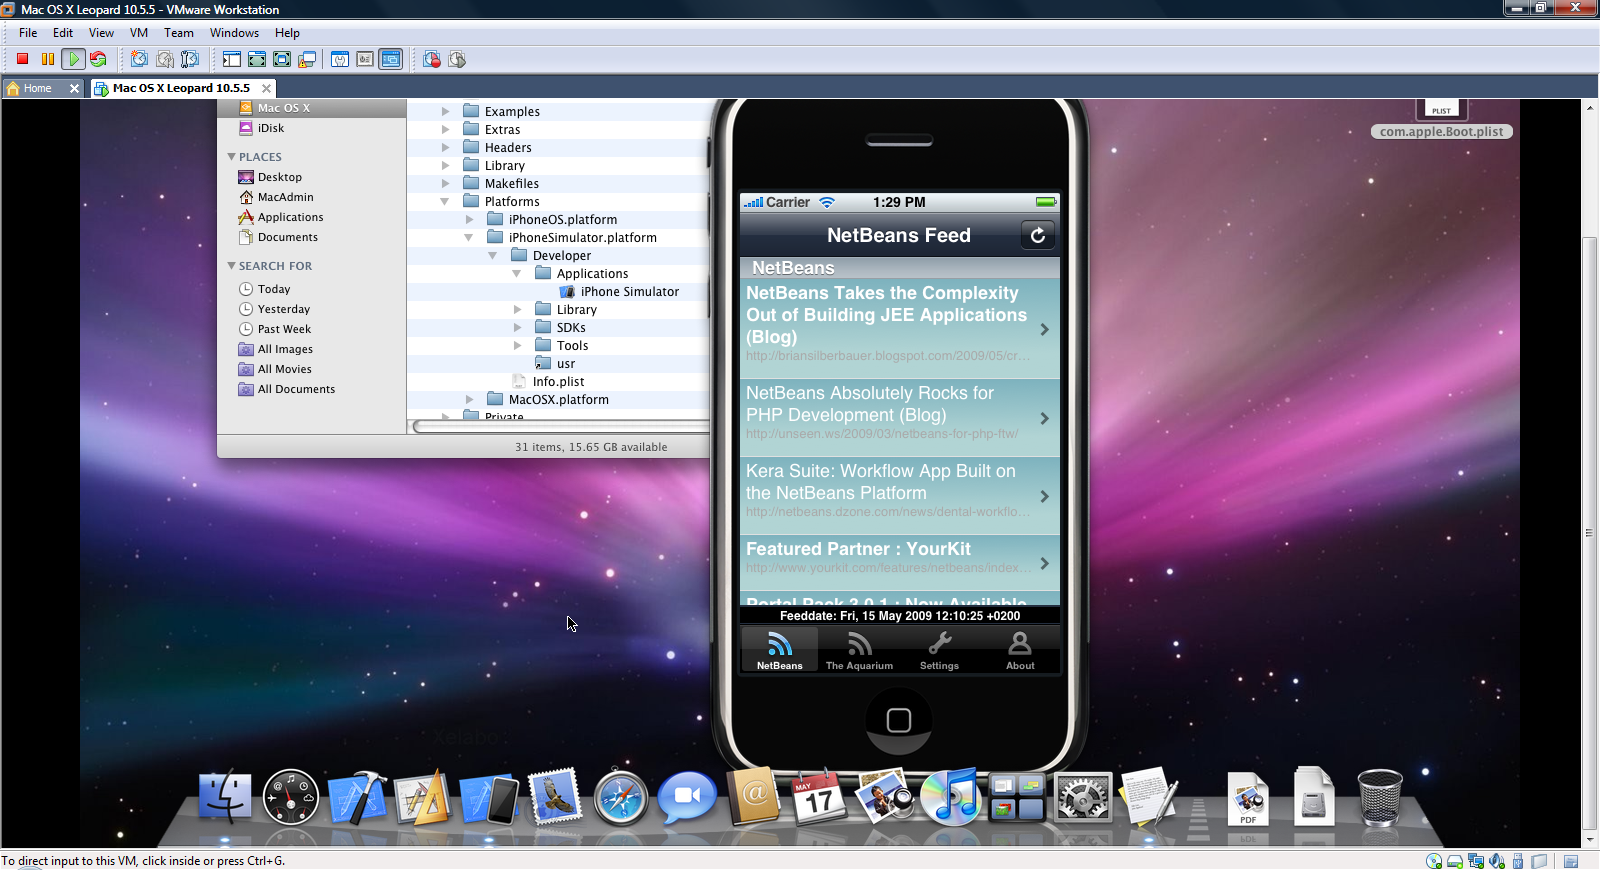The image size is (1600, 870).
Task: Click the orange Suspend VM button
Action: (x=47, y=59)
